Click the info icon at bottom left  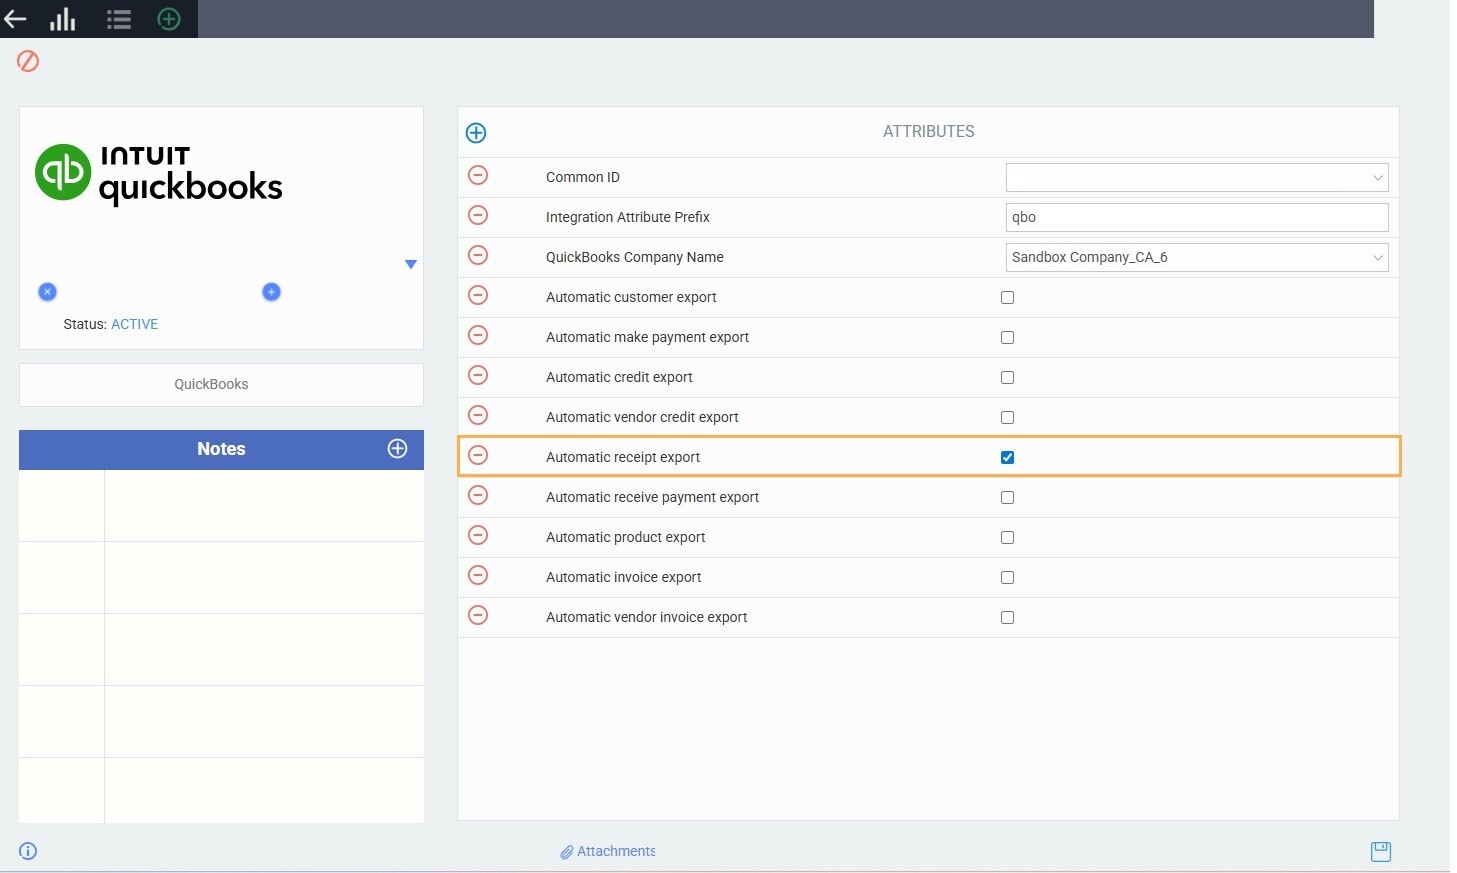28,851
